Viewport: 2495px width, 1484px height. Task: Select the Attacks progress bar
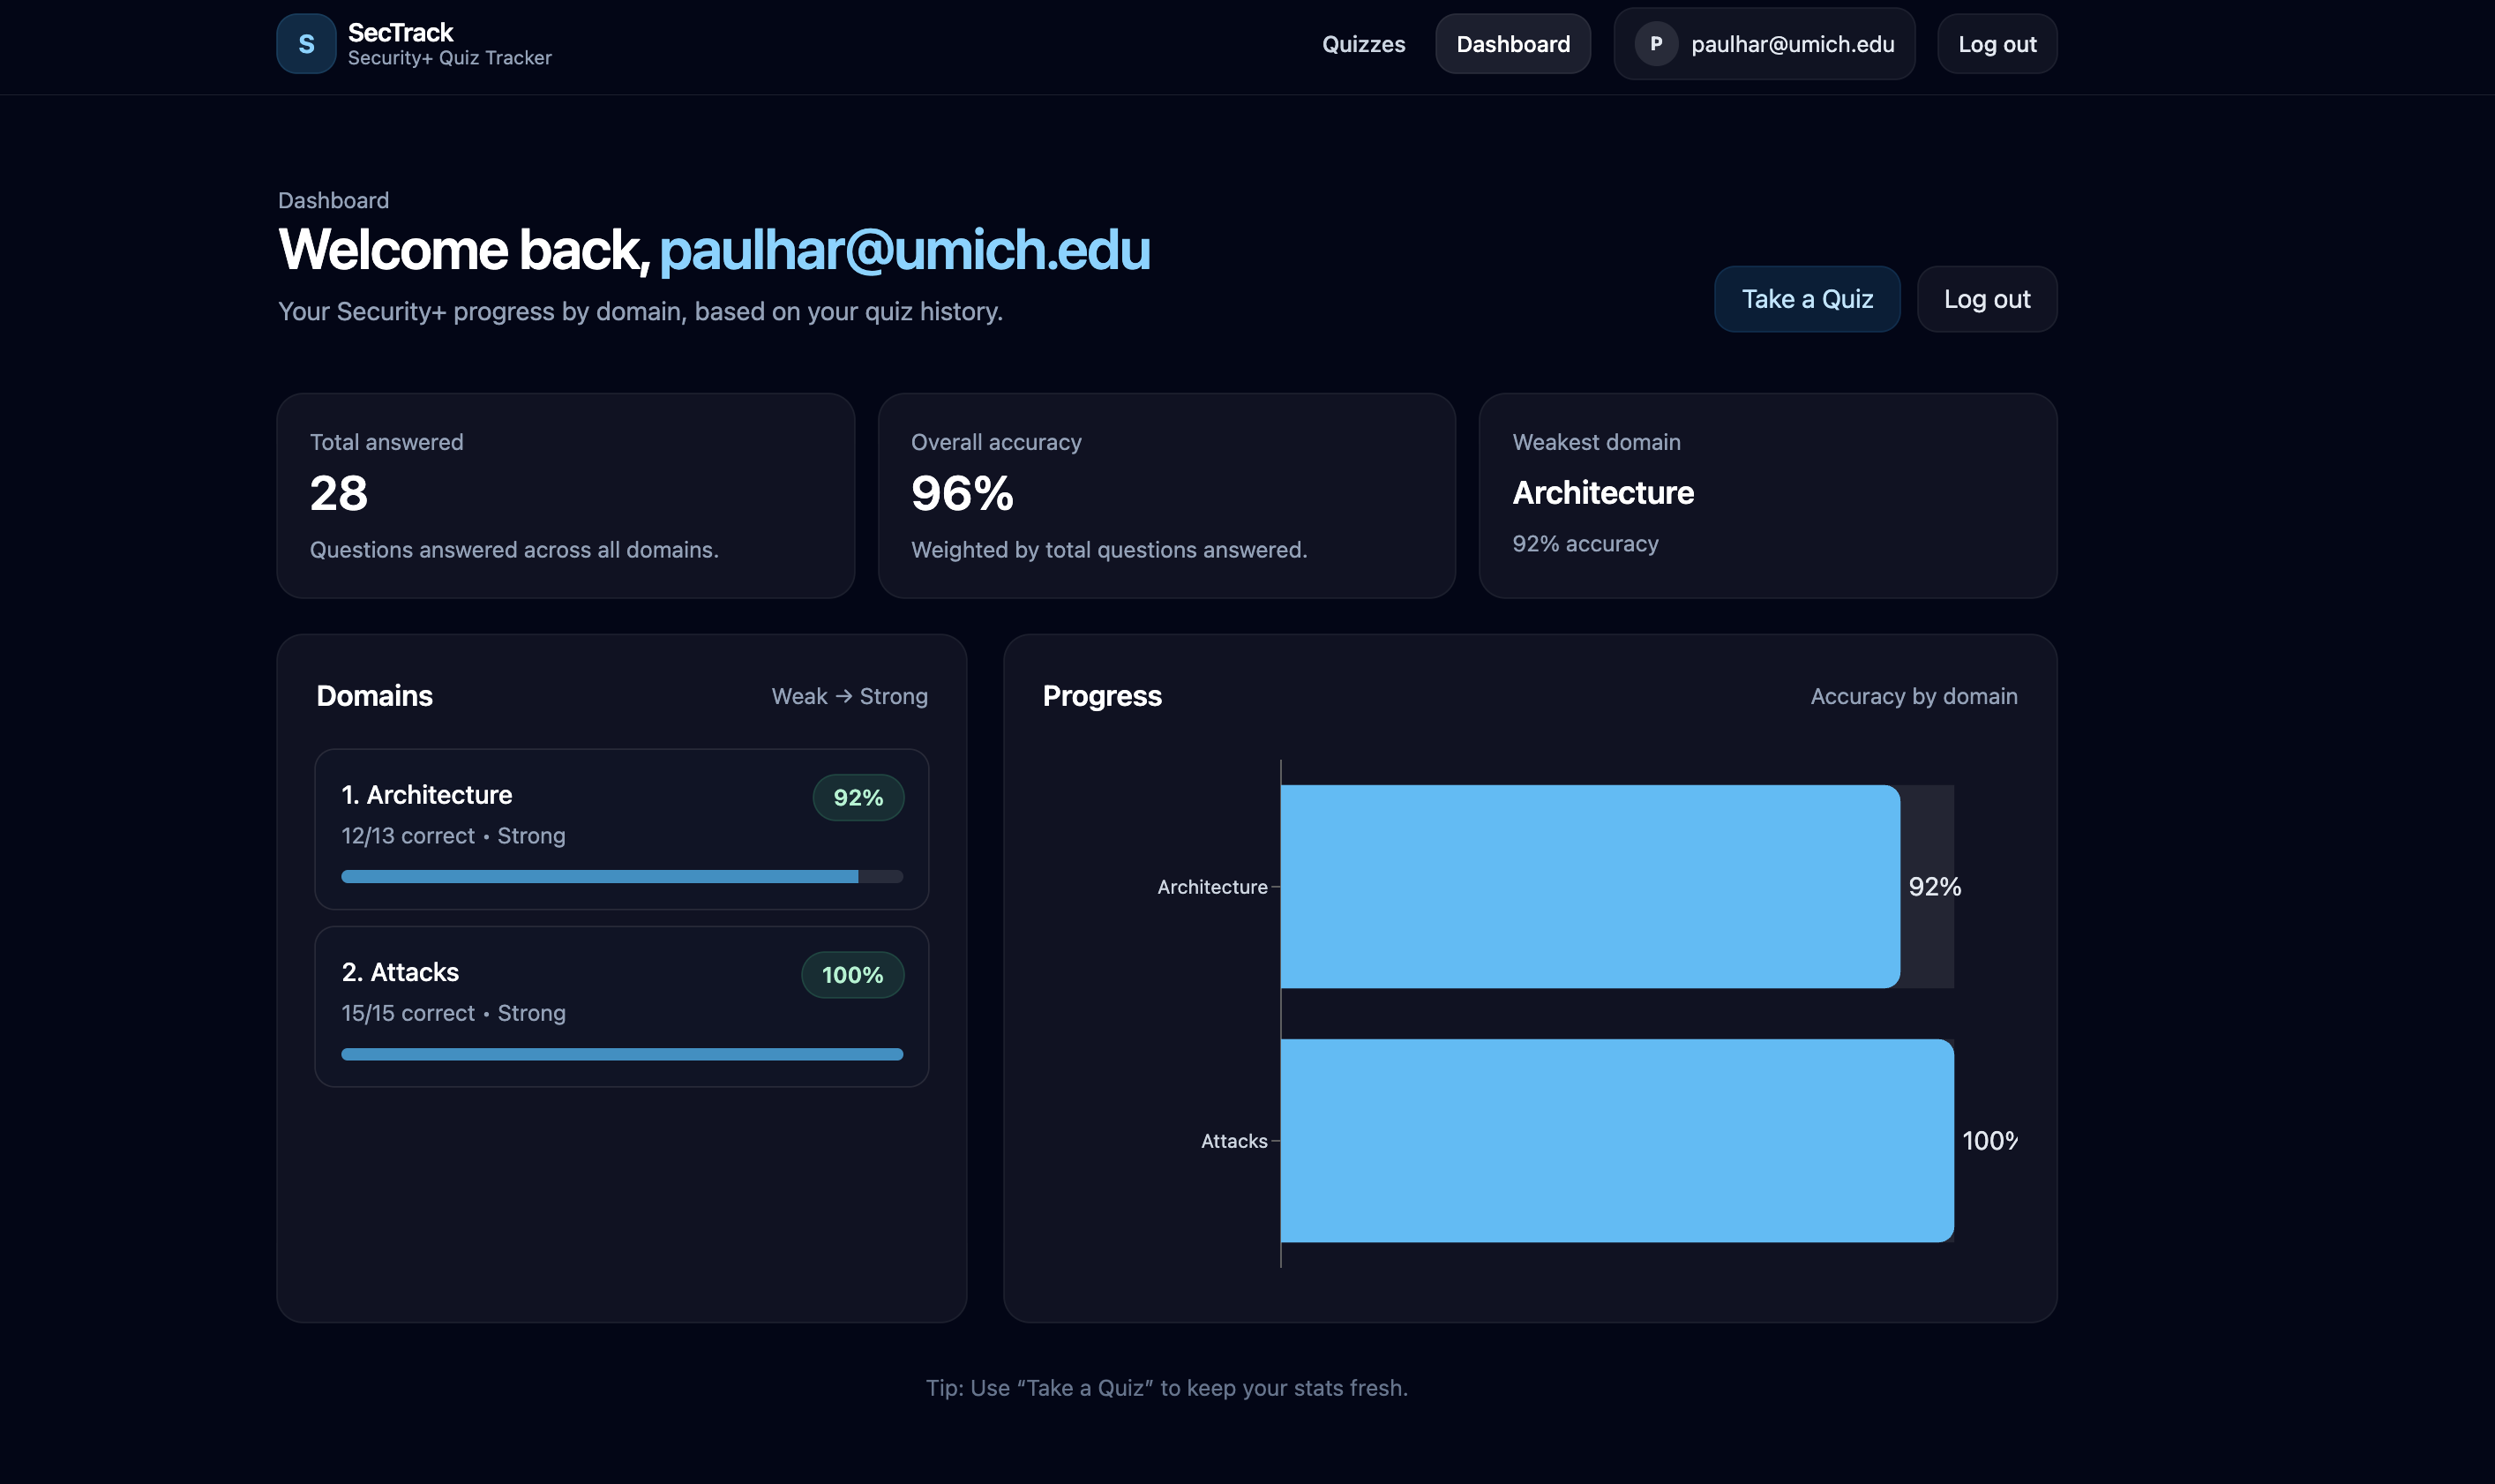[x=620, y=1053]
